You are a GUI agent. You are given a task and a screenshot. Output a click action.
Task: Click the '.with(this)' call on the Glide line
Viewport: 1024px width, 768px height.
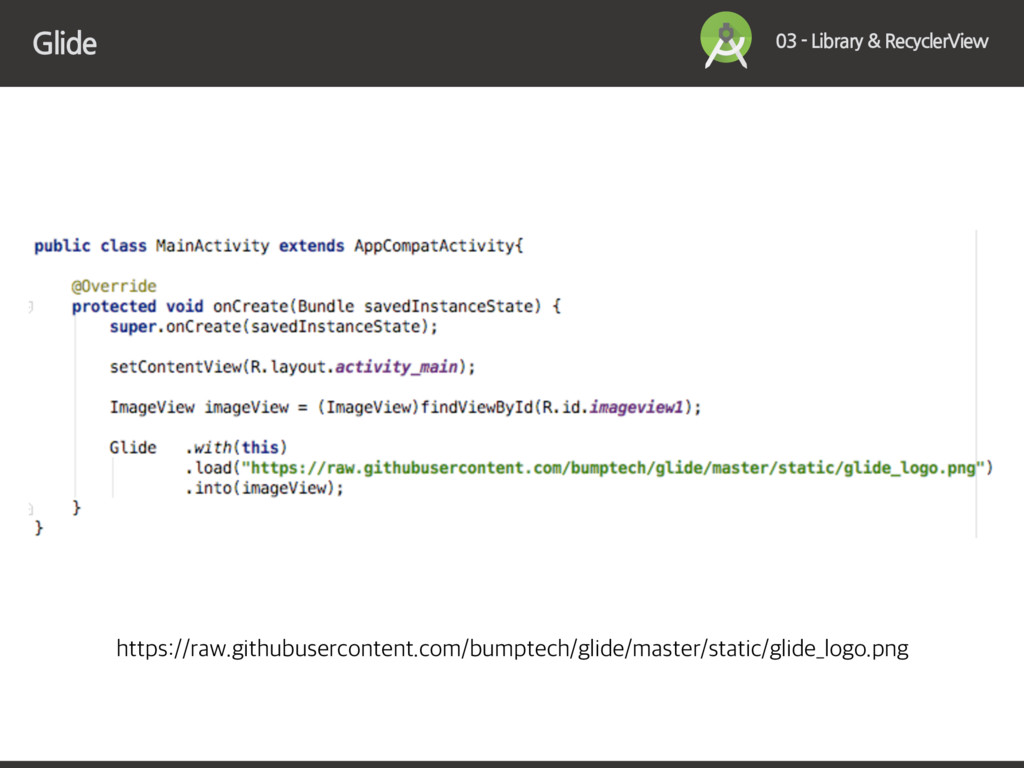[x=236, y=448]
